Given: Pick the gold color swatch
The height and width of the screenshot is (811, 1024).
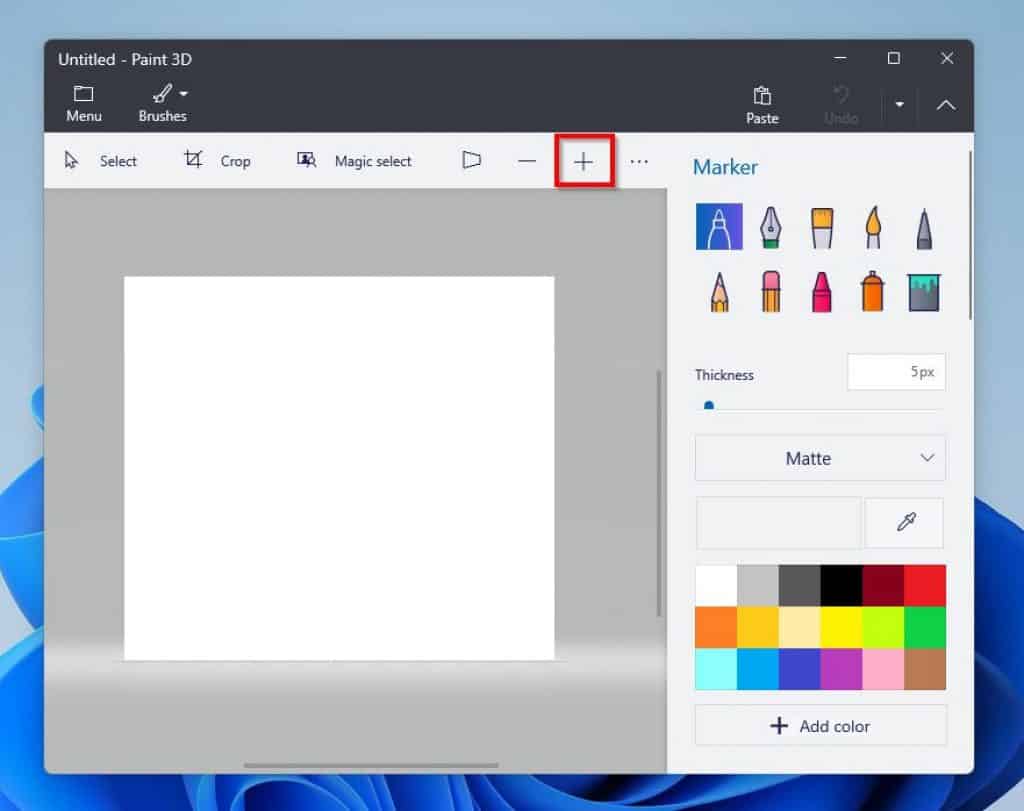Looking at the screenshot, I should click(x=758, y=628).
